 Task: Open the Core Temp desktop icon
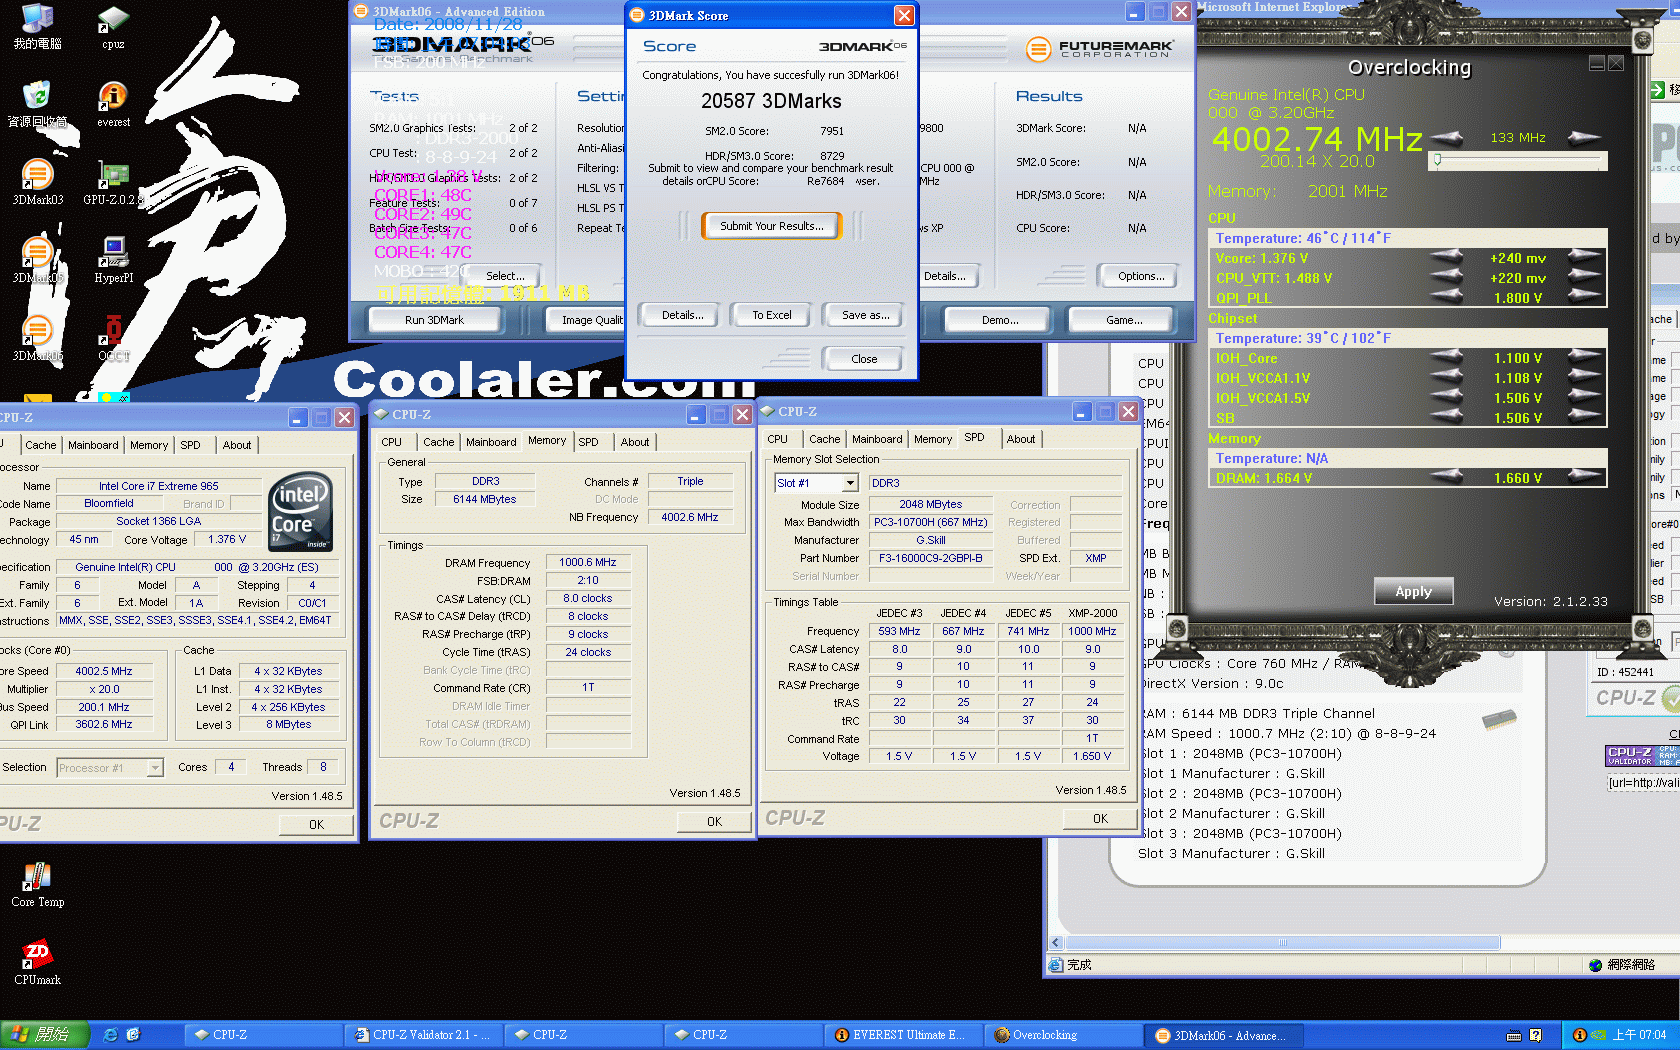pos(37,884)
